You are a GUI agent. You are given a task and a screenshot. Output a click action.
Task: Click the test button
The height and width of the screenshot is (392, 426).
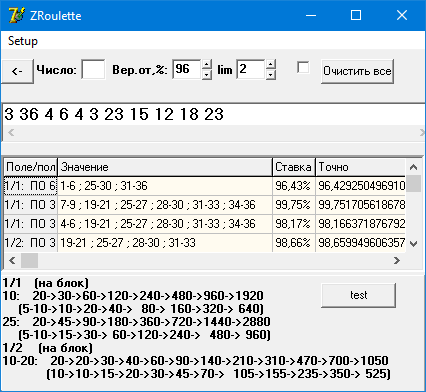point(359,295)
